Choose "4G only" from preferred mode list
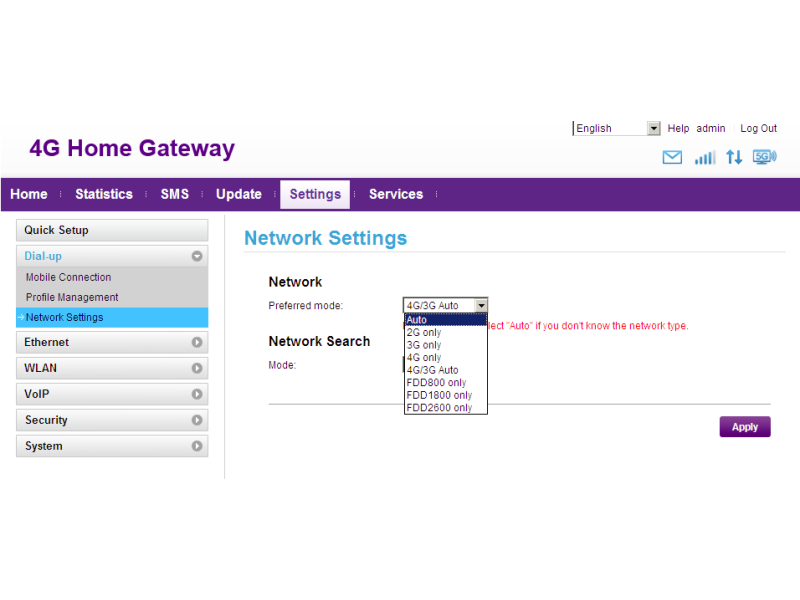Screen dimensions: 800x600 (x=424, y=357)
